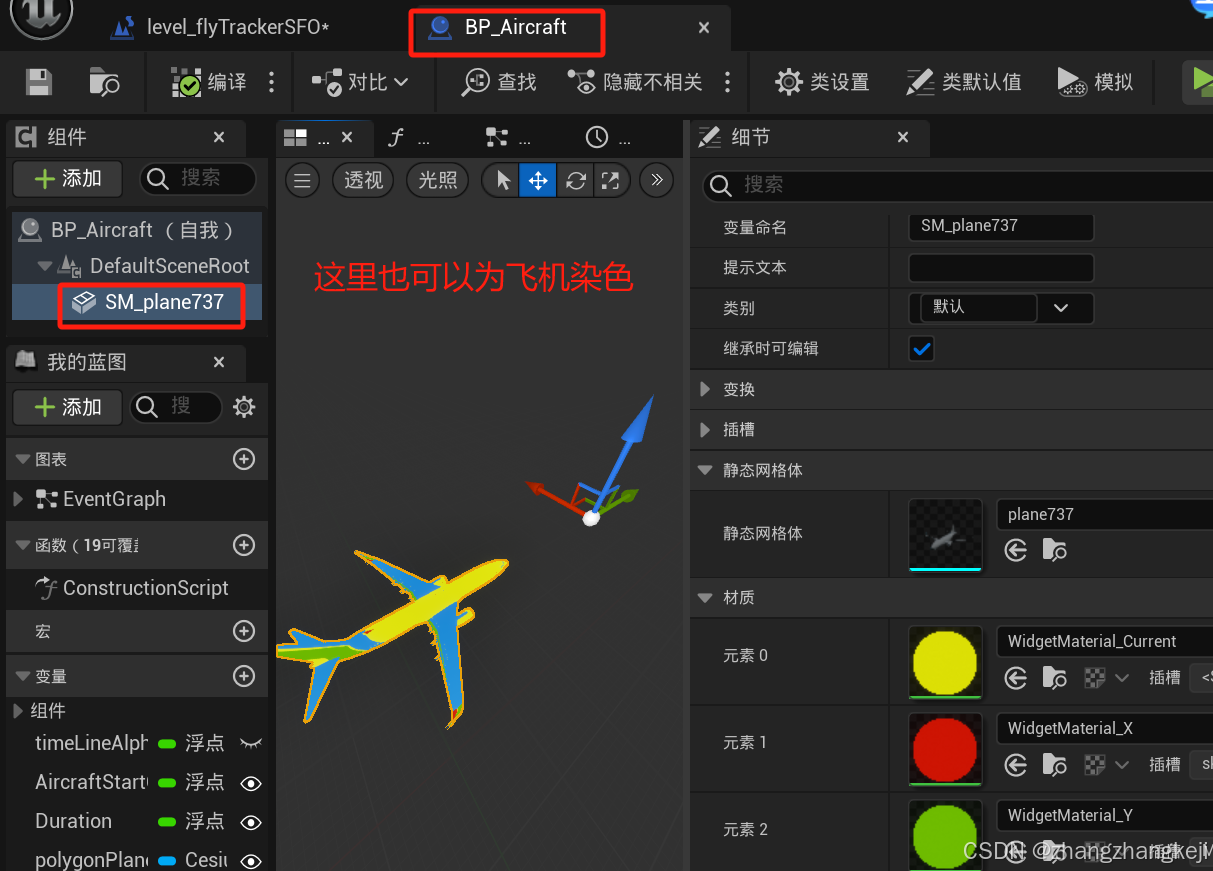Expand the 变换 transform section
Viewport: 1213px width, 871px height.
[x=706, y=389]
